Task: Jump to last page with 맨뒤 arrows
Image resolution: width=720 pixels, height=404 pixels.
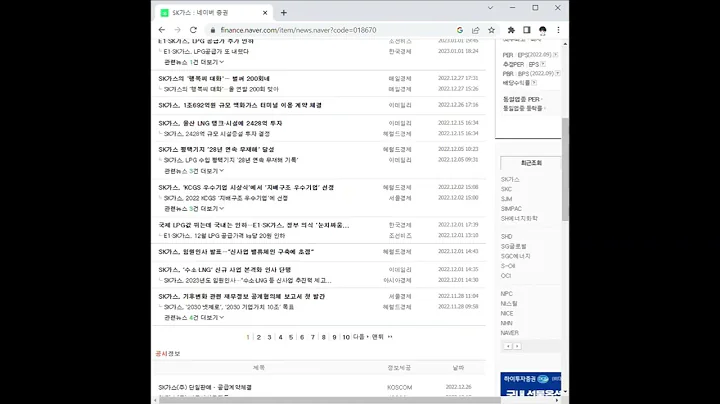Action: [381, 337]
